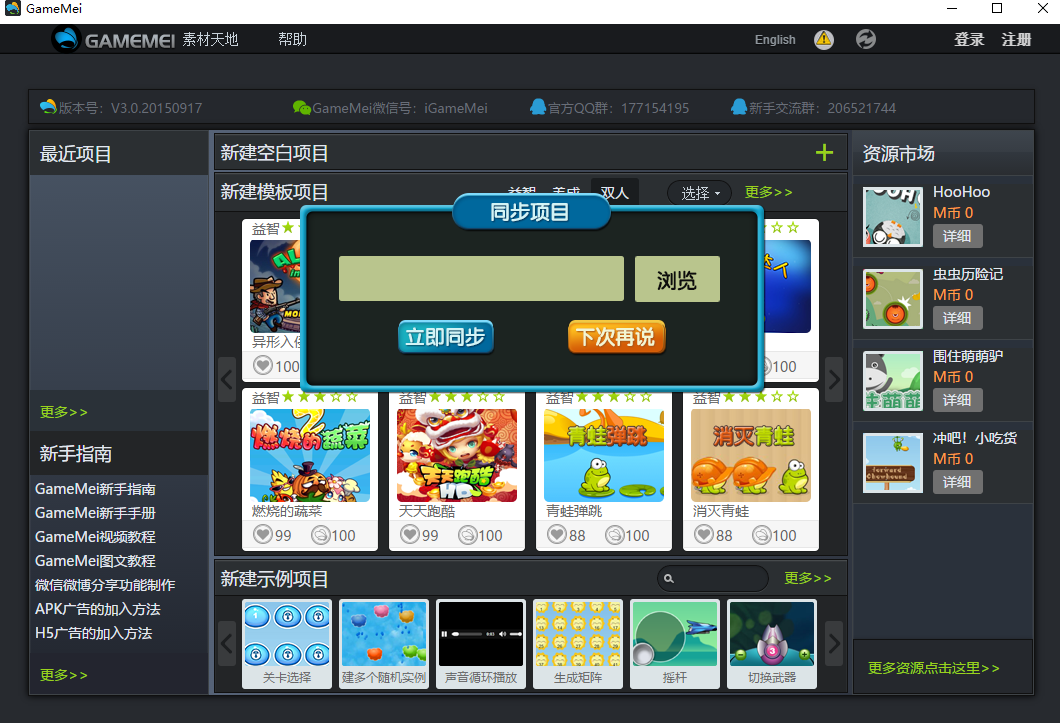Open 燃烧的蔬菜 template thumbnail

310,455
